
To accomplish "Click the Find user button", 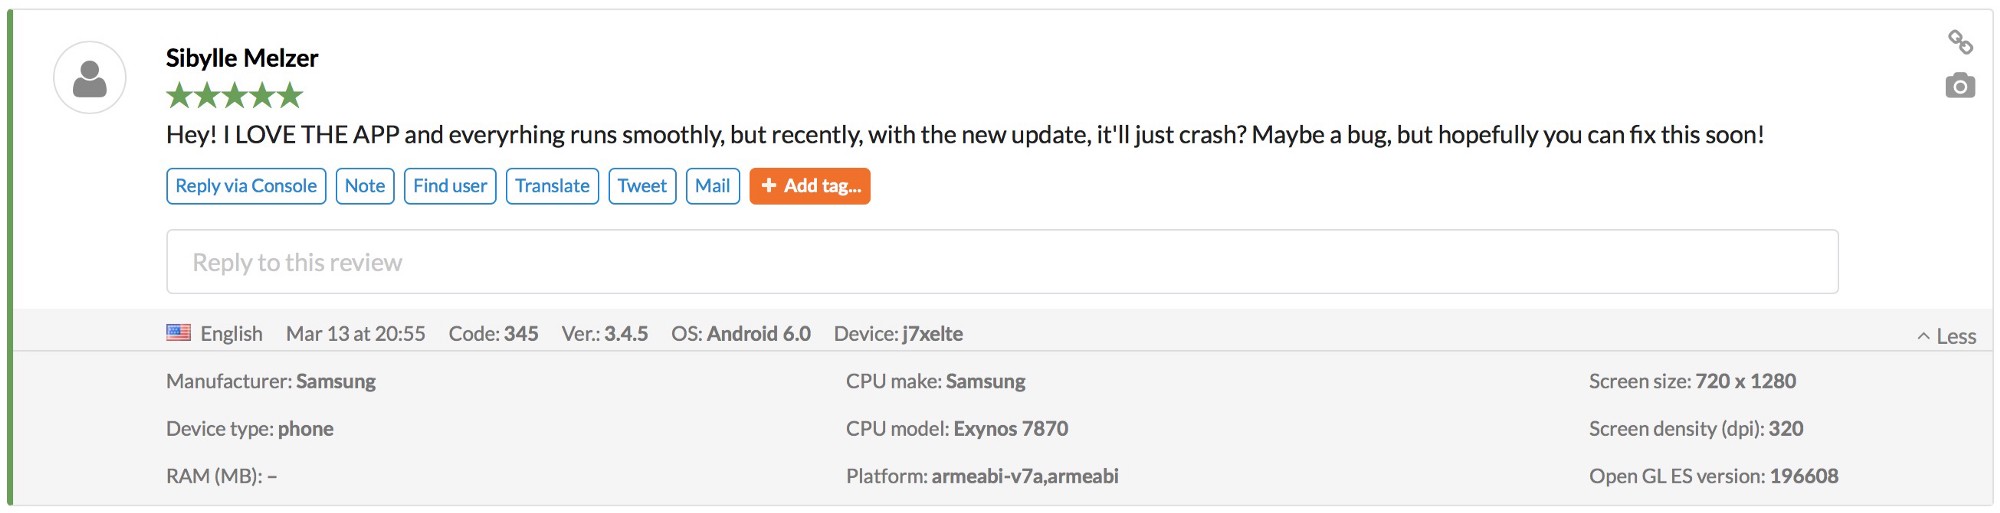I will [450, 186].
